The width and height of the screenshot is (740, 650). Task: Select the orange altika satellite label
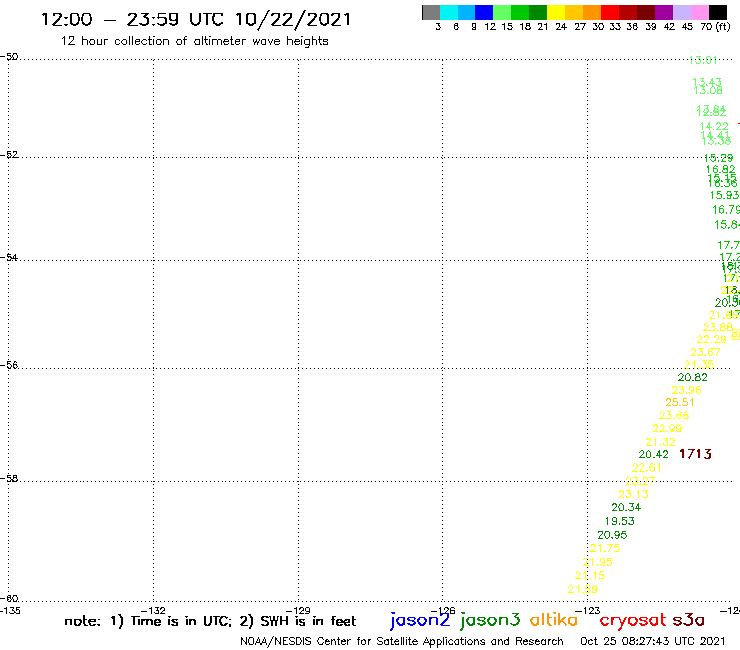click(554, 620)
